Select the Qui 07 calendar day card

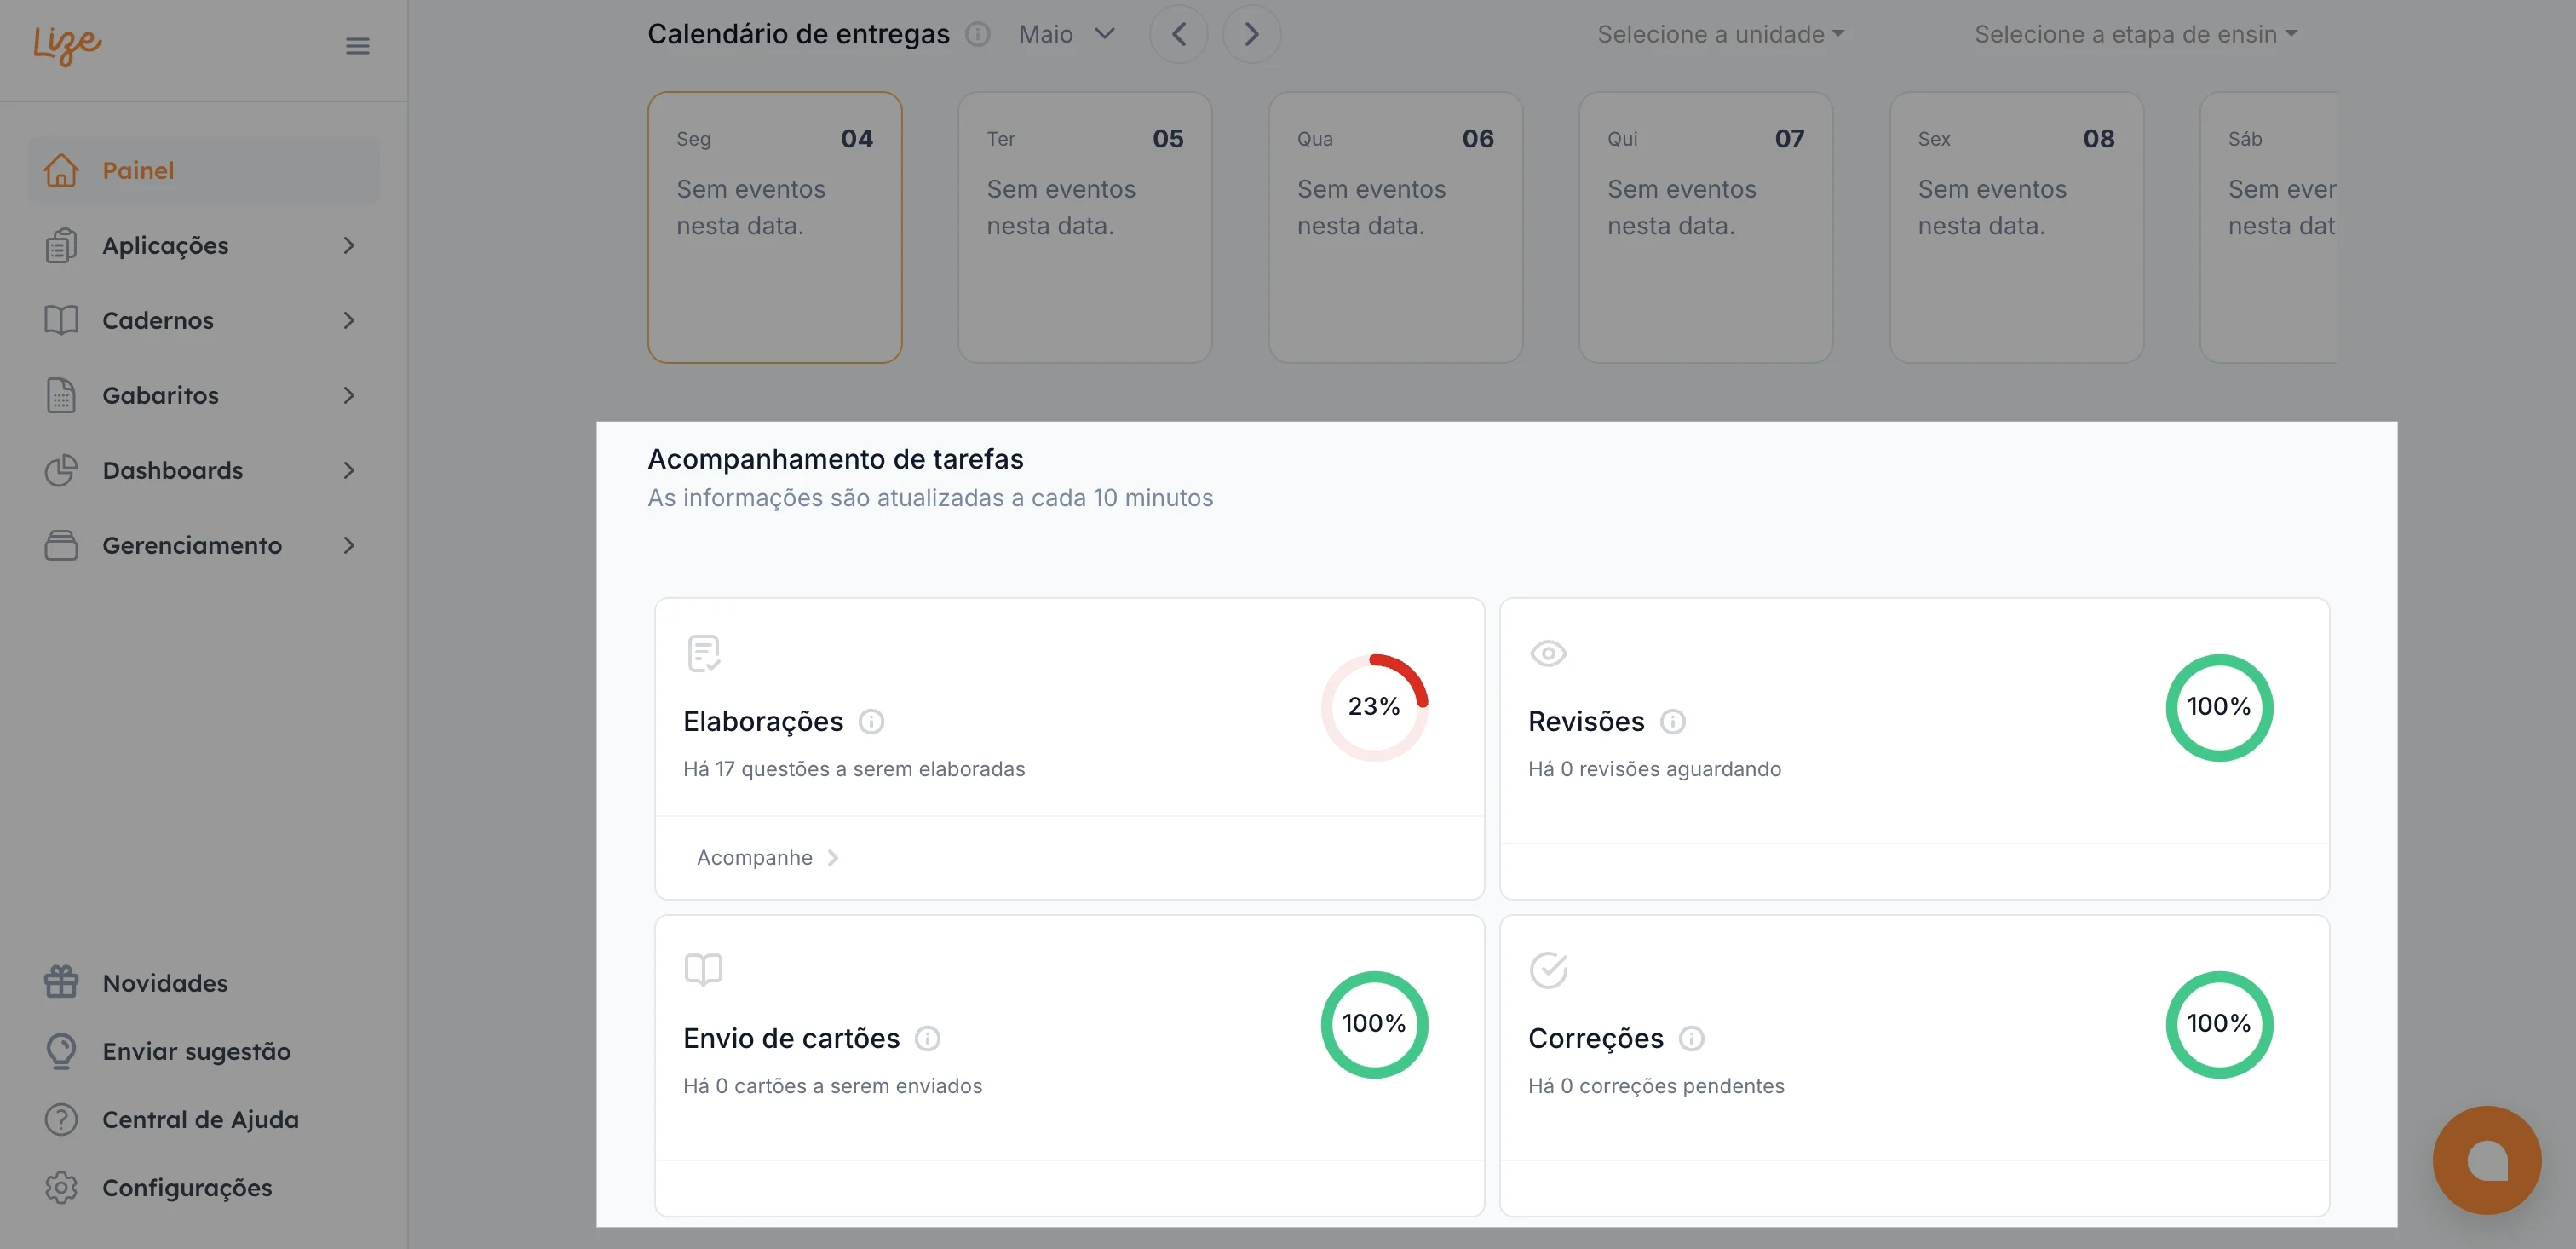click(1706, 227)
